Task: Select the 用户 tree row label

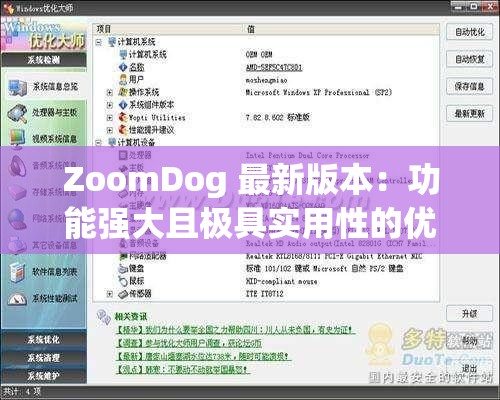Action: [136, 79]
